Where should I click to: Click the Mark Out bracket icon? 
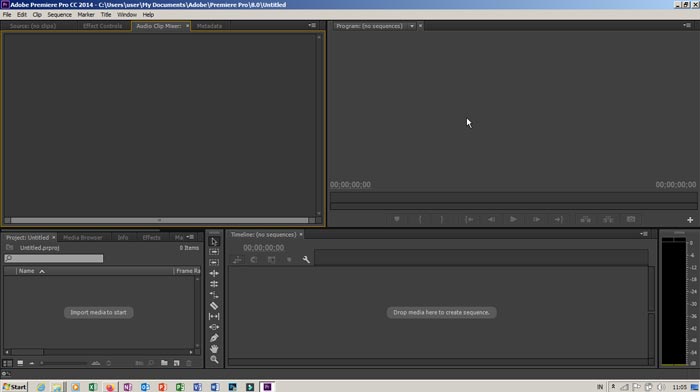[x=442, y=220]
